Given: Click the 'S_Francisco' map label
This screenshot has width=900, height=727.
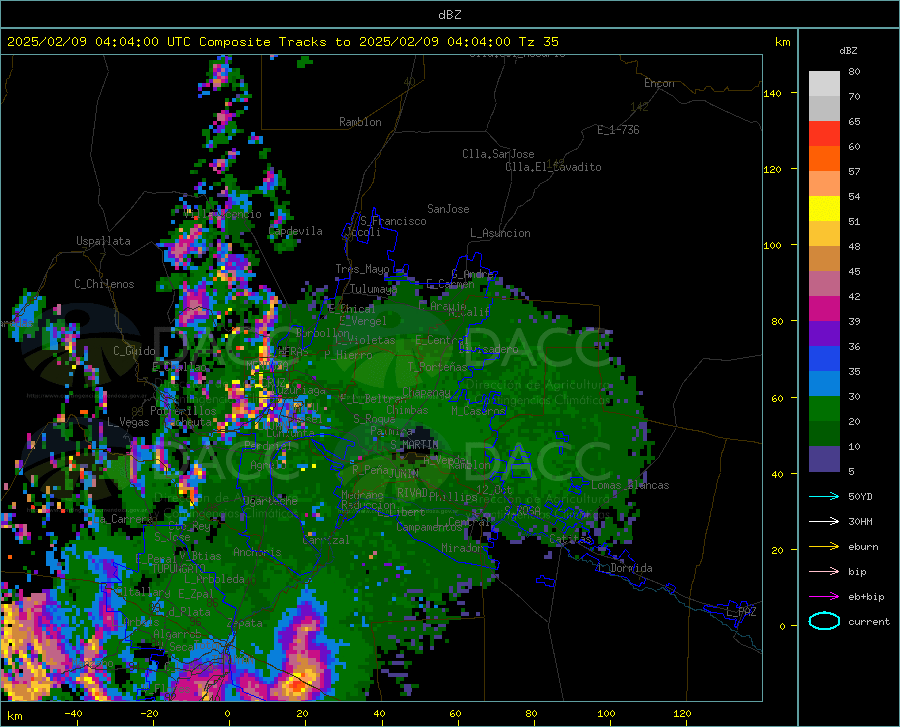Looking at the screenshot, I should click(393, 221).
